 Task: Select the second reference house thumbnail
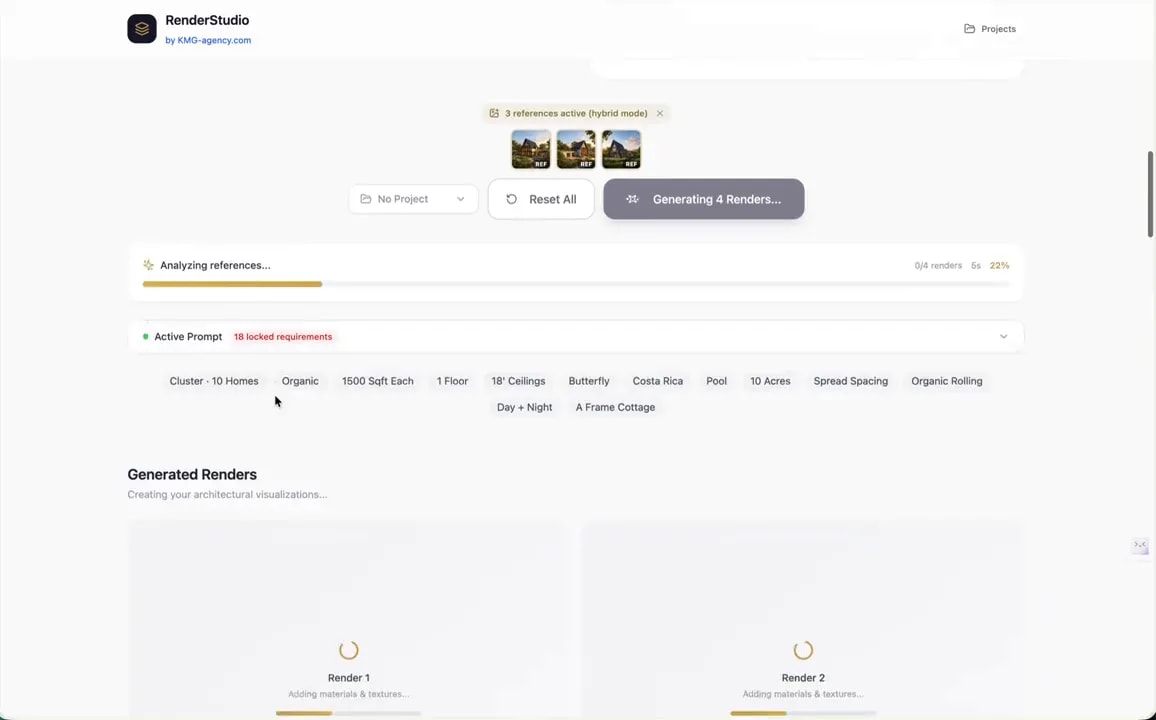click(576, 150)
